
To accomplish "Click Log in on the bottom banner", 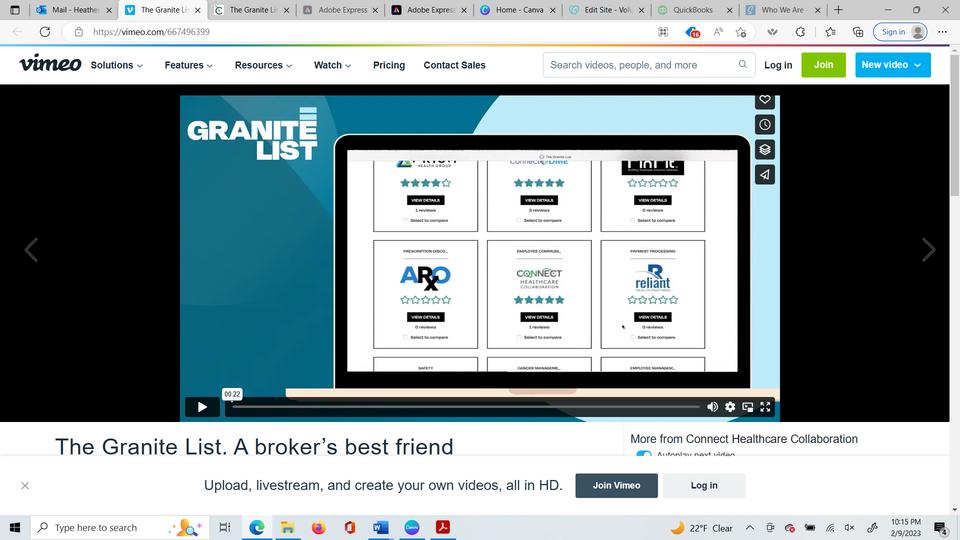I will tap(704, 486).
